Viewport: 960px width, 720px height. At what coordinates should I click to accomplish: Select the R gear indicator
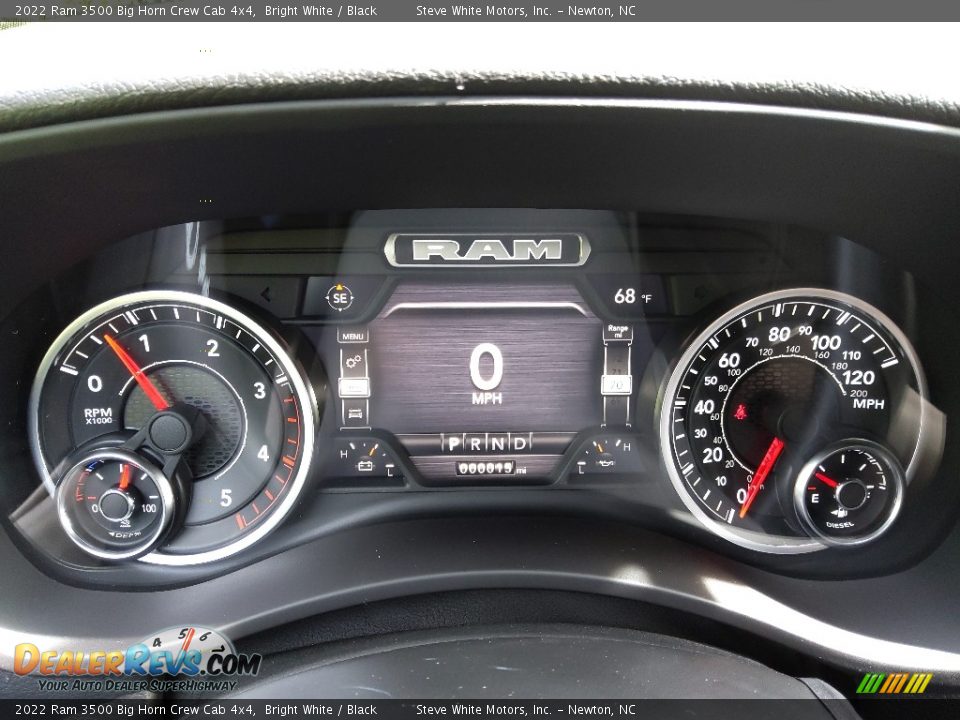(476, 444)
